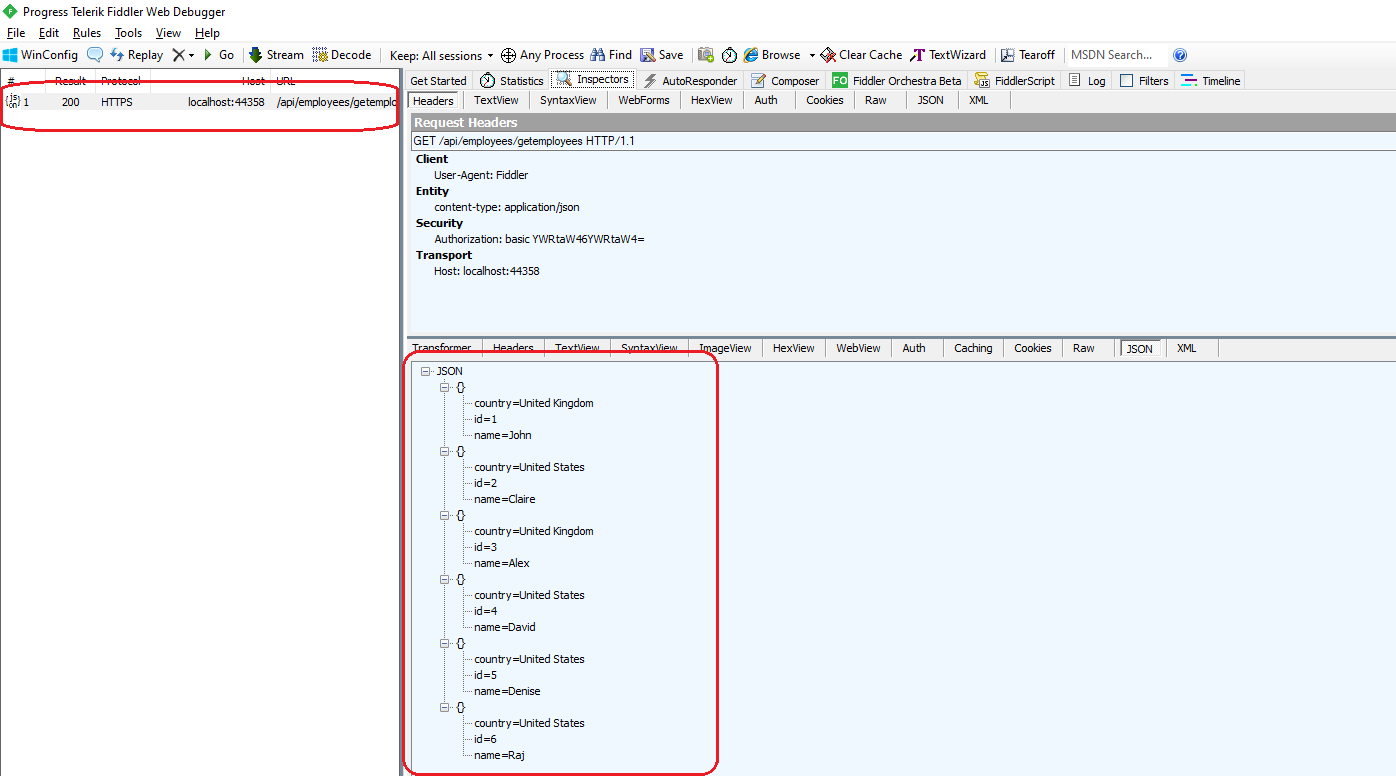Image resolution: width=1396 pixels, height=776 pixels.
Task: Open the blue help question icon
Action: (1180, 55)
